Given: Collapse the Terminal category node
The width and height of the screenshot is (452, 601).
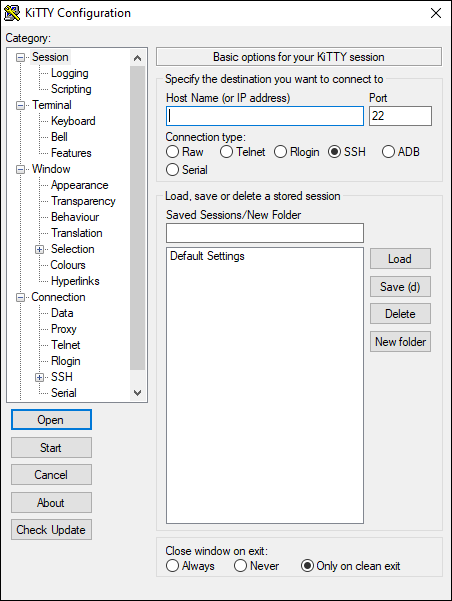Looking at the screenshot, I should (x=20, y=105).
